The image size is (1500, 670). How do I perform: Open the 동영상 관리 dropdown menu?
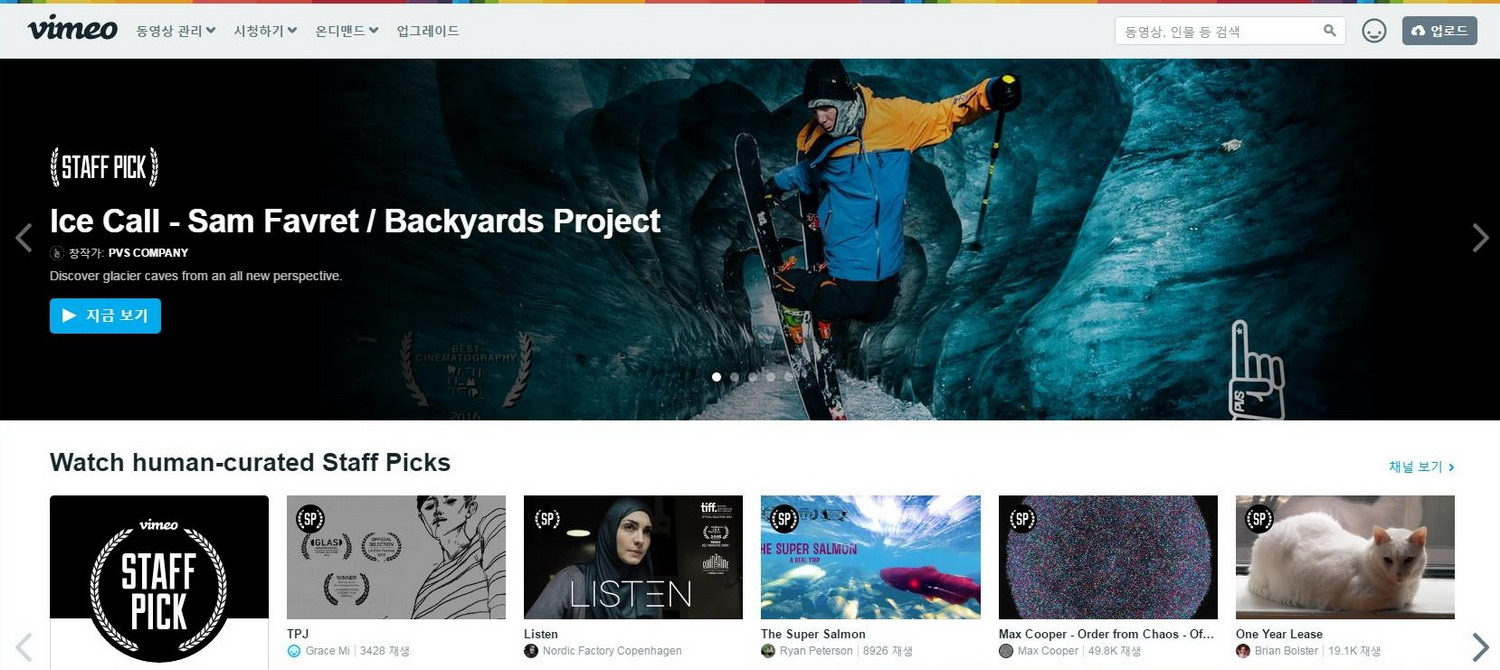(175, 30)
